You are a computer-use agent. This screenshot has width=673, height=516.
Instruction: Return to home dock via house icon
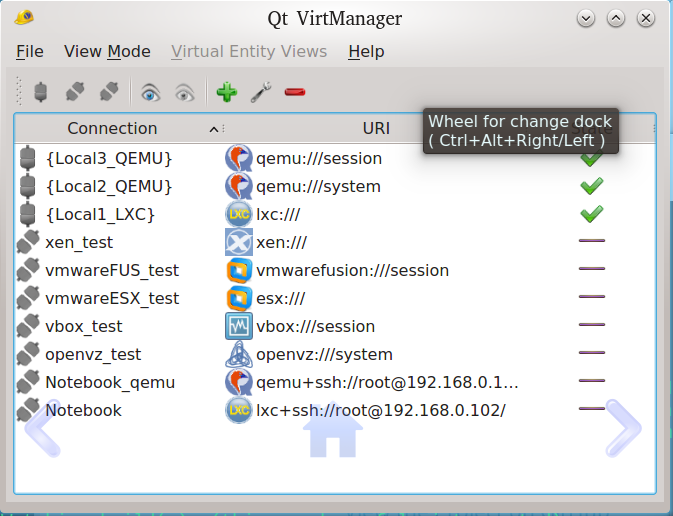[x=333, y=430]
